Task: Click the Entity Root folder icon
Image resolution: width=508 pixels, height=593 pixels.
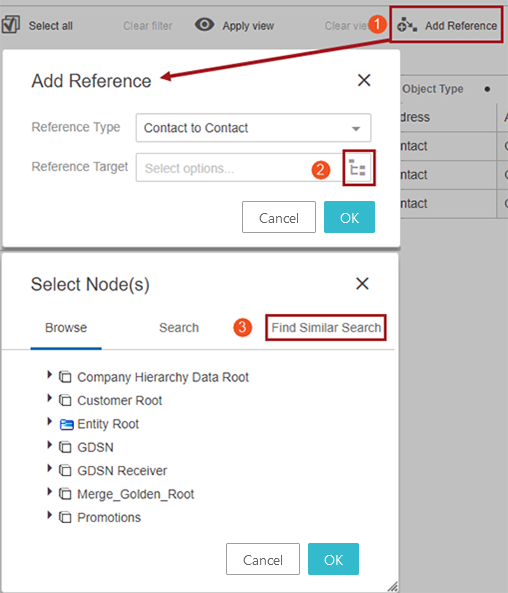Action: pos(66,424)
